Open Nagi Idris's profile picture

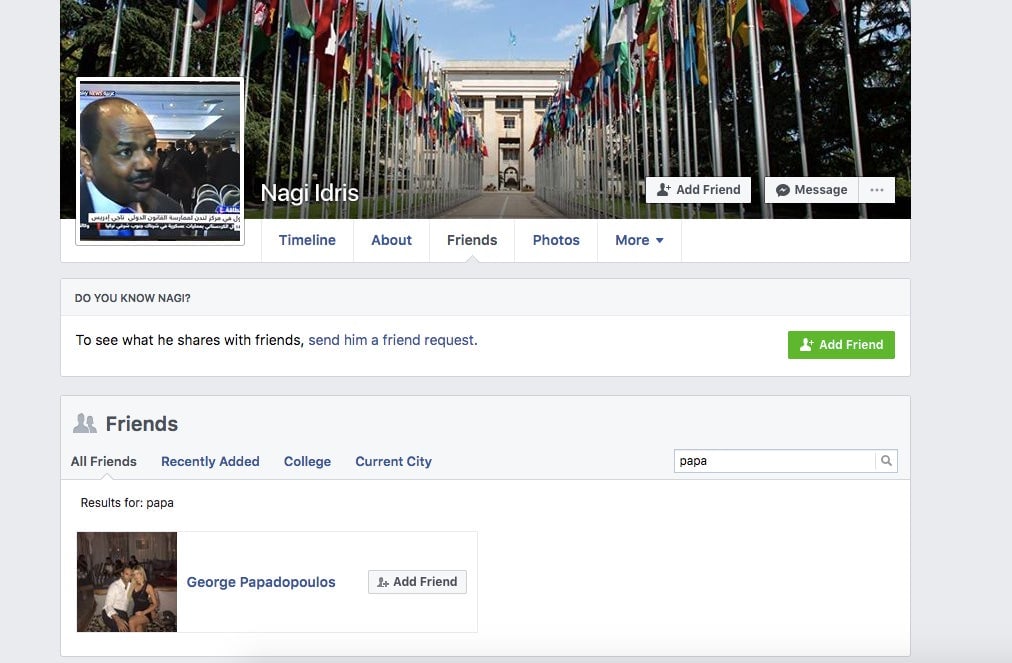160,161
